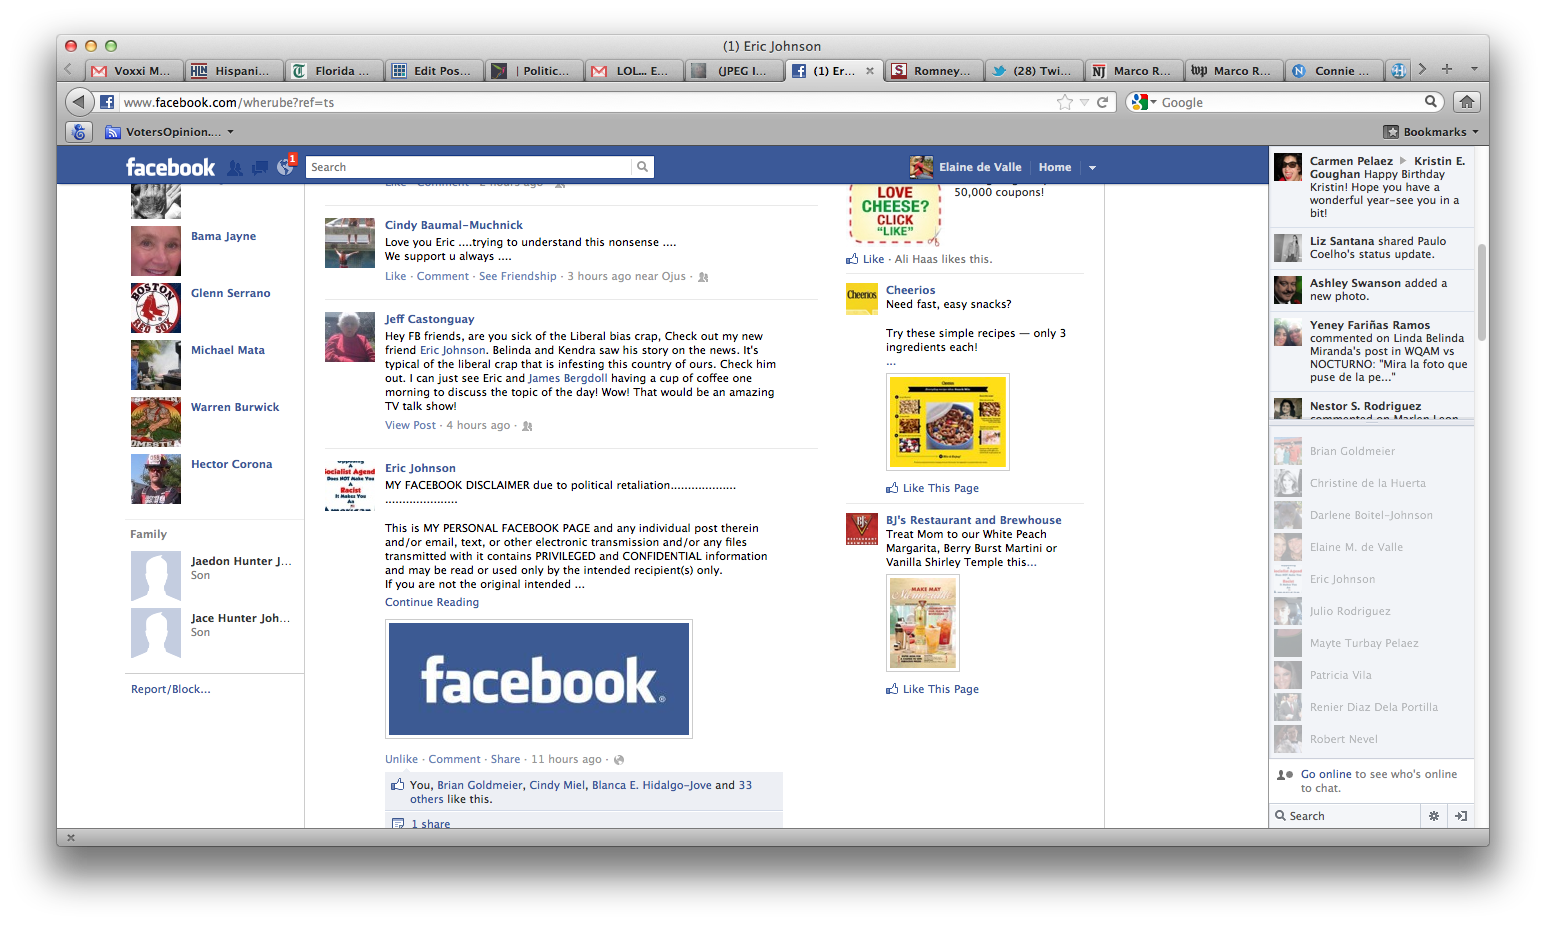
Task: Hide the chat sidebar with the arrow icon
Action: coord(1461,816)
